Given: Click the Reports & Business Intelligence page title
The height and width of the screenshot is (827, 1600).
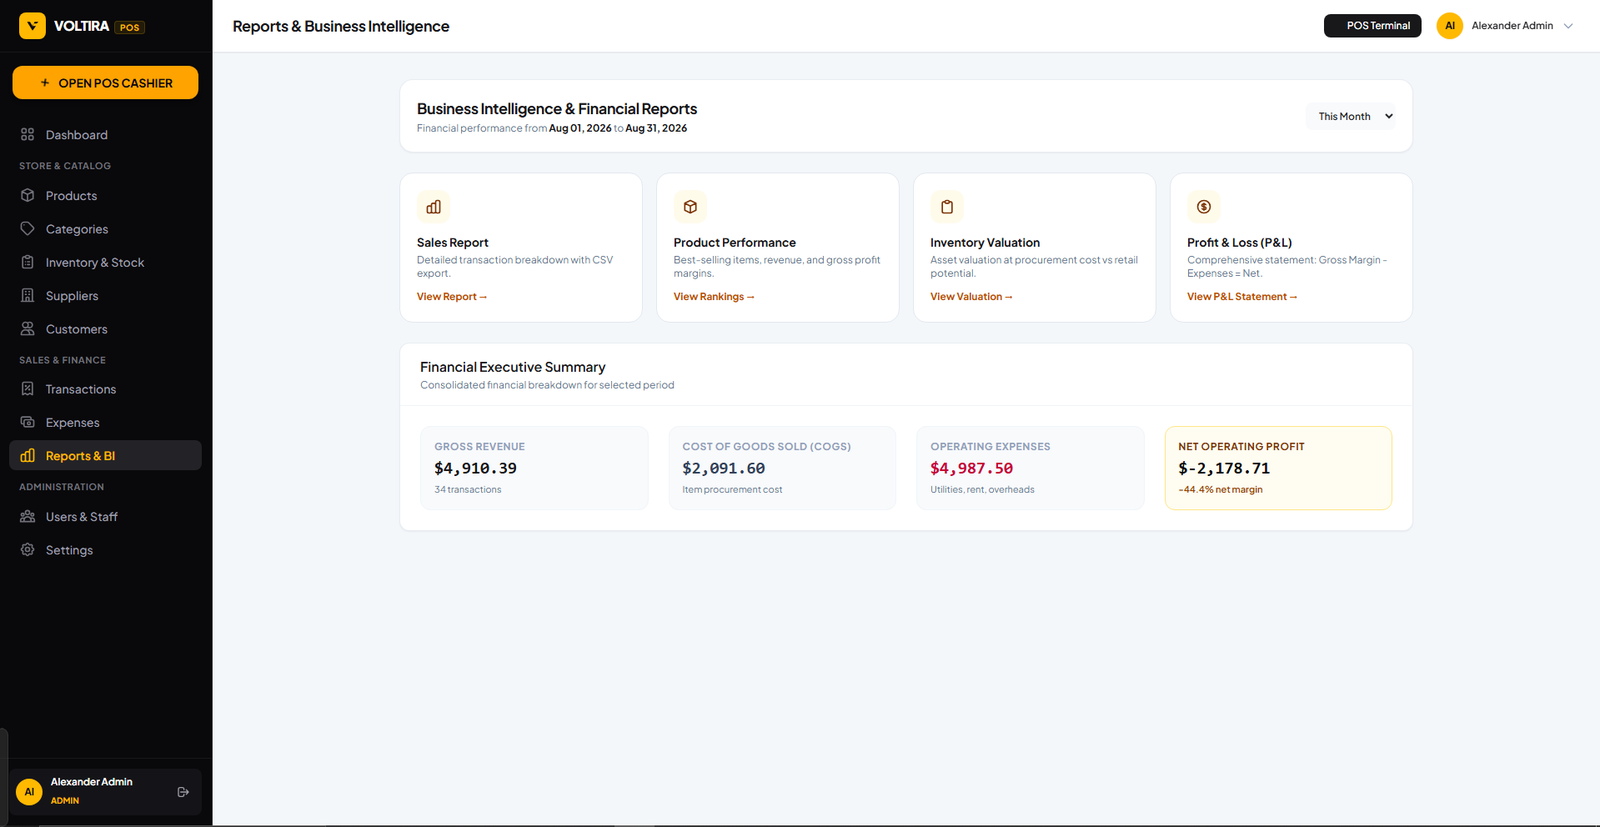Looking at the screenshot, I should pyautogui.click(x=341, y=26).
